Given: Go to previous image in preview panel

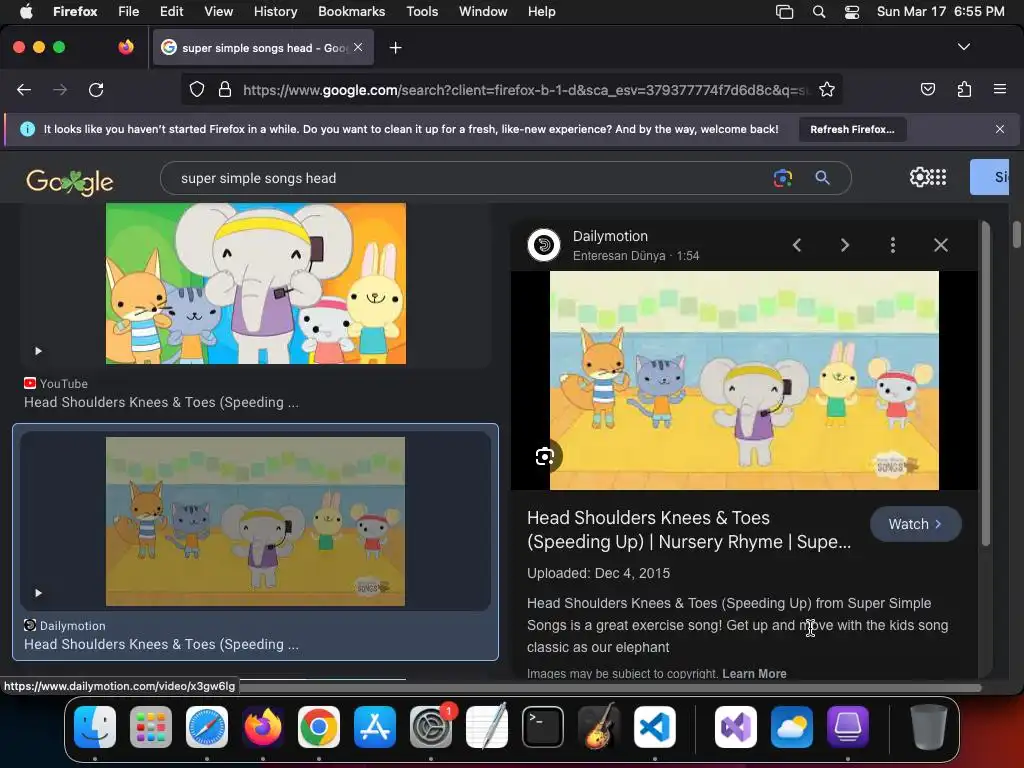Looking at the screenshot, I should pyautogui.click(x=797, y=245).
